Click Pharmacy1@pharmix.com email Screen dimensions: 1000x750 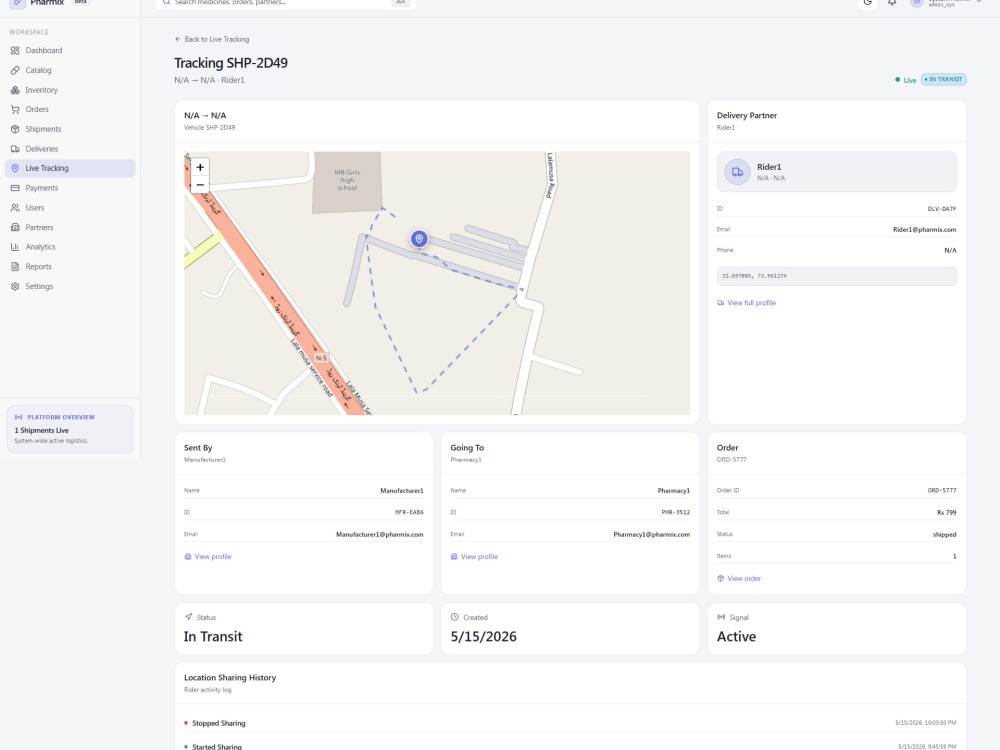[x=651, y=534]
